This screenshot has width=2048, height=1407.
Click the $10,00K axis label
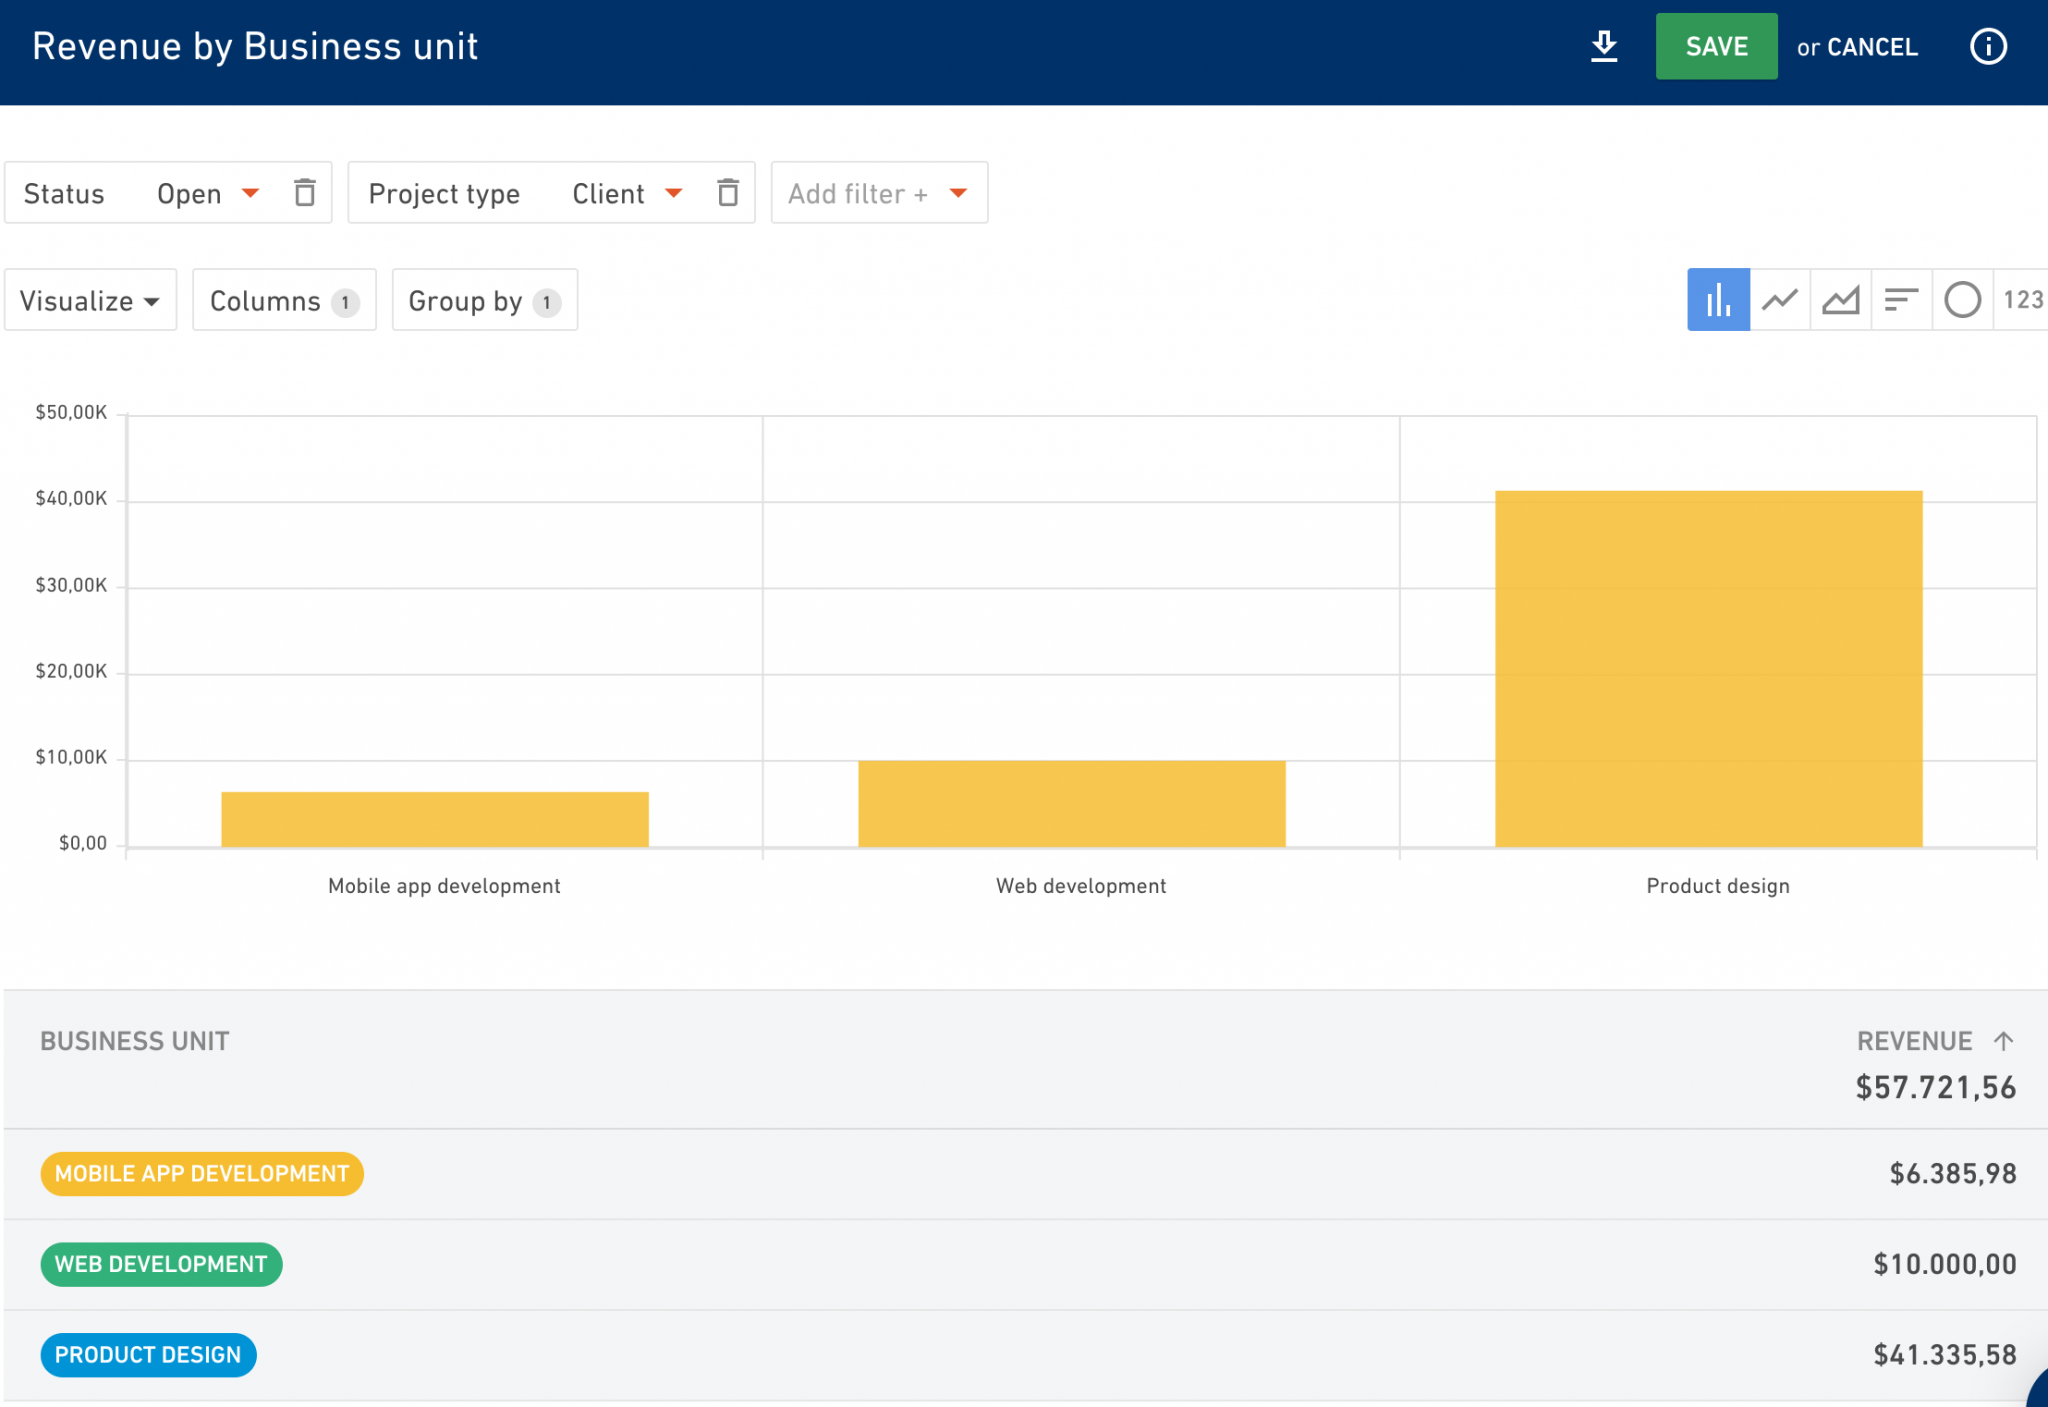(x=71, y=757)
